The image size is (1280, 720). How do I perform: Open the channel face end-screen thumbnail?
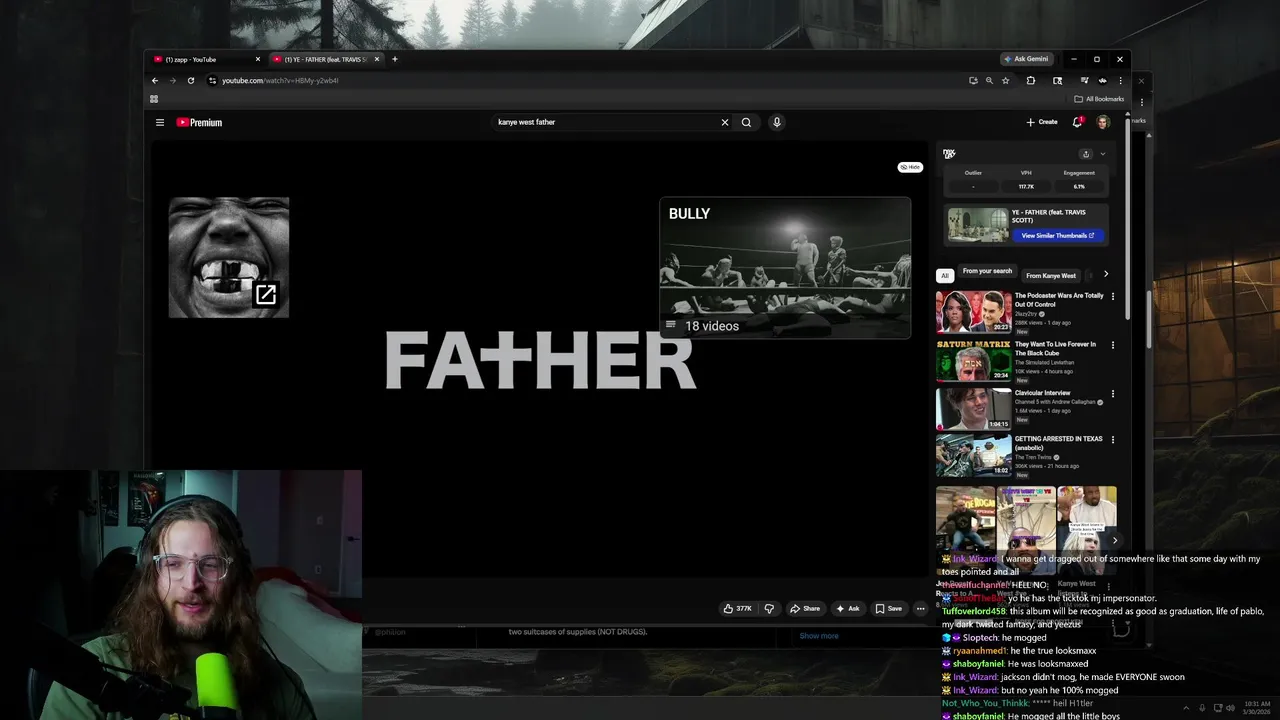point(229,258)
